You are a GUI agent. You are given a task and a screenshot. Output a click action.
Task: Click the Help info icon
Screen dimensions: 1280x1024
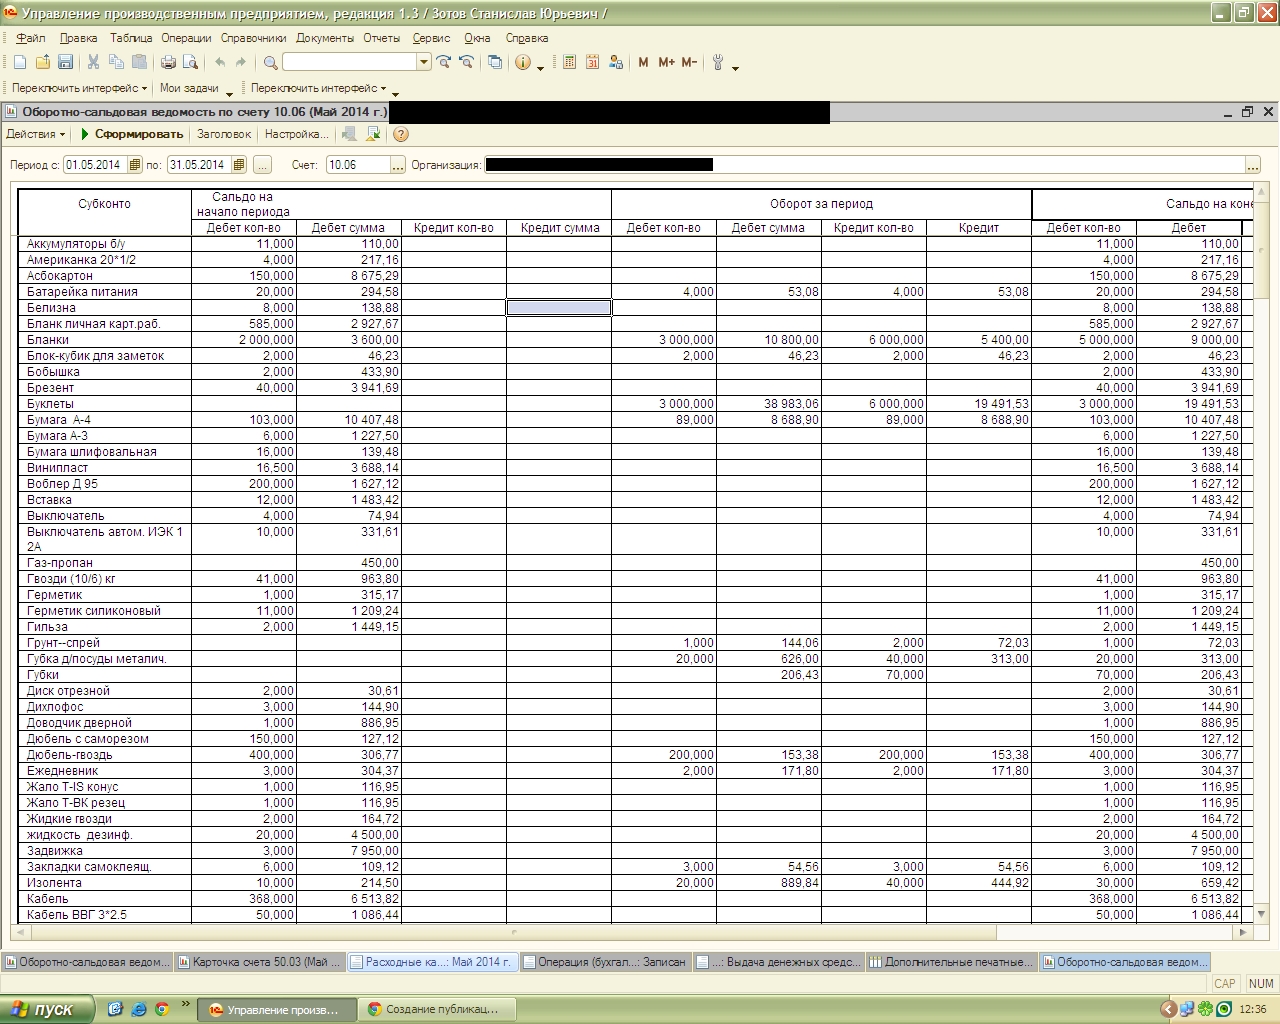(x=523, y=62)
